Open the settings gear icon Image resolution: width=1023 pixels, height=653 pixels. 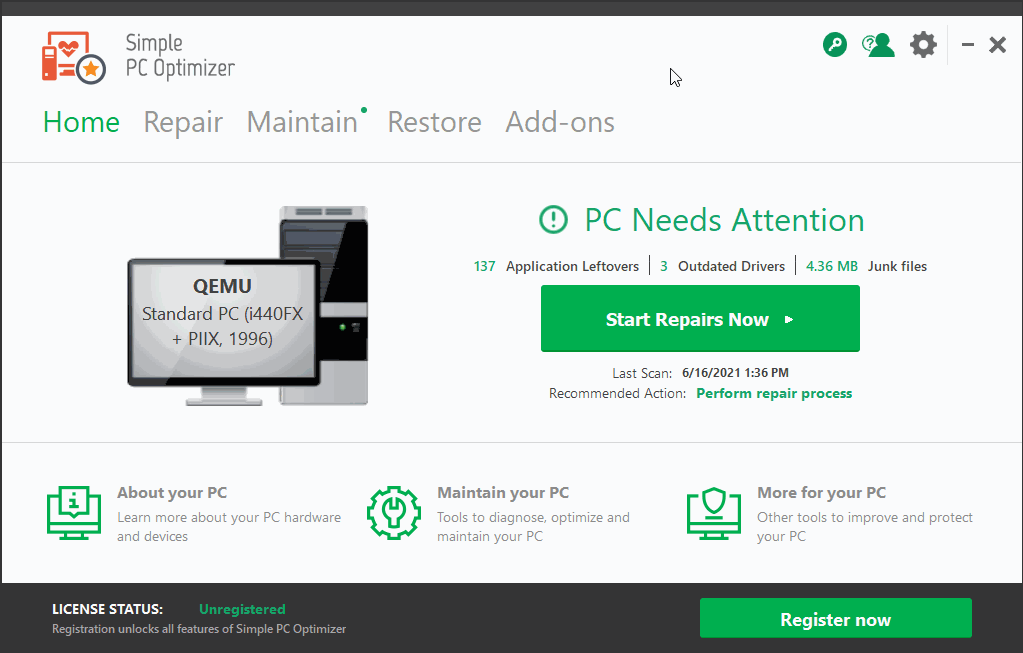pyautogui.click(x=923, y=45)
